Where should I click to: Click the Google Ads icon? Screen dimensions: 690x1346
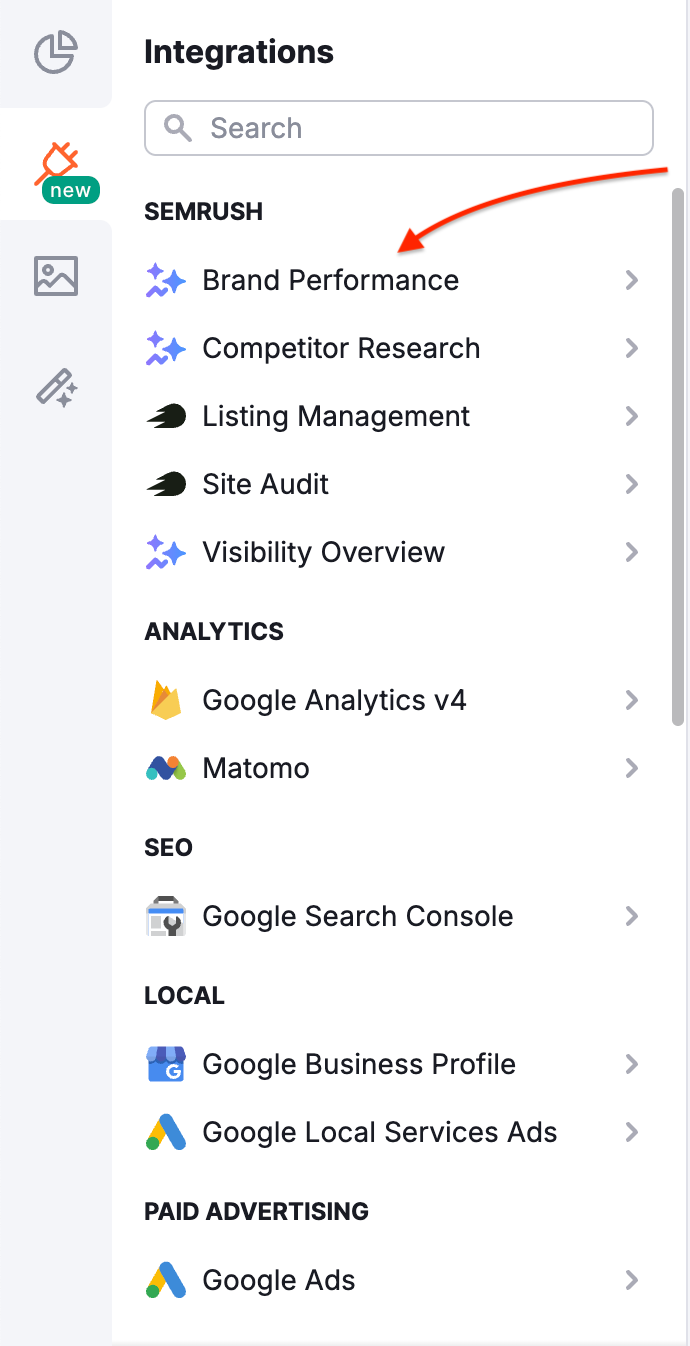click(x=165, y=1280)
